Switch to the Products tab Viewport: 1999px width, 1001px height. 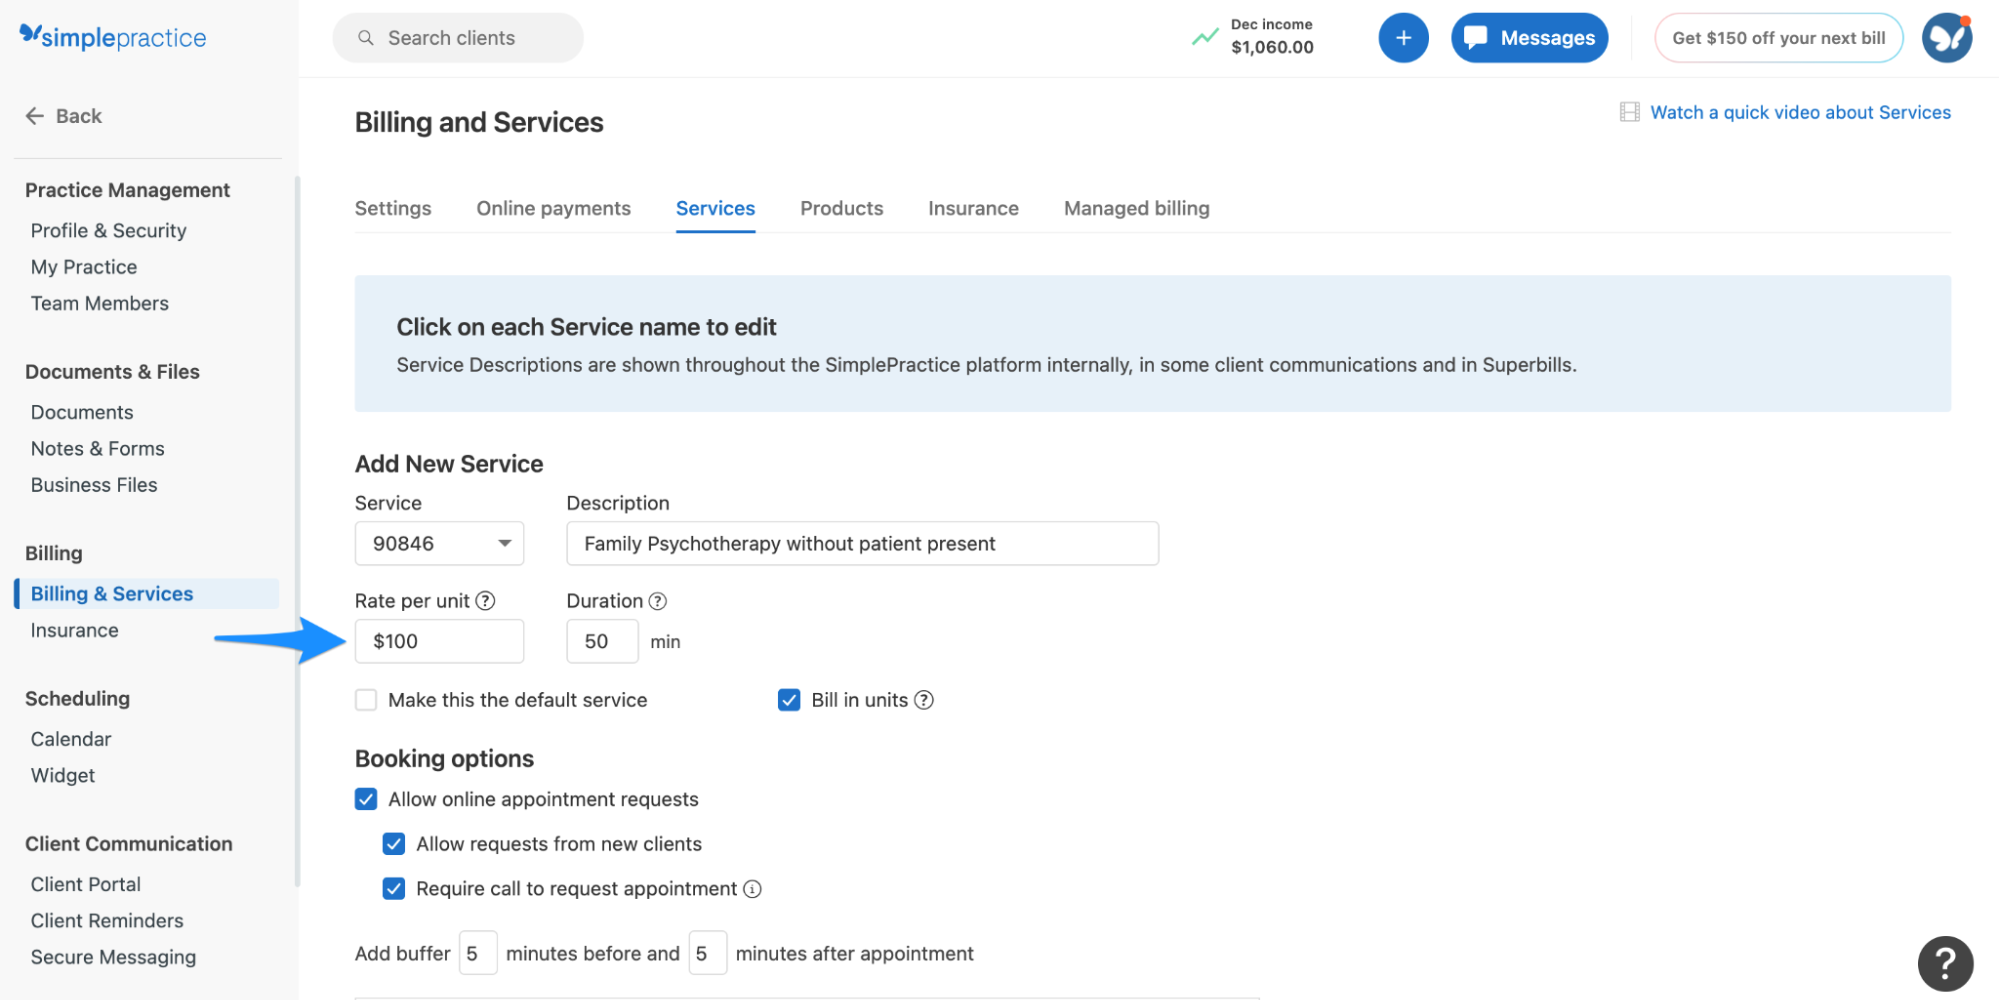[x=841, y=208]
